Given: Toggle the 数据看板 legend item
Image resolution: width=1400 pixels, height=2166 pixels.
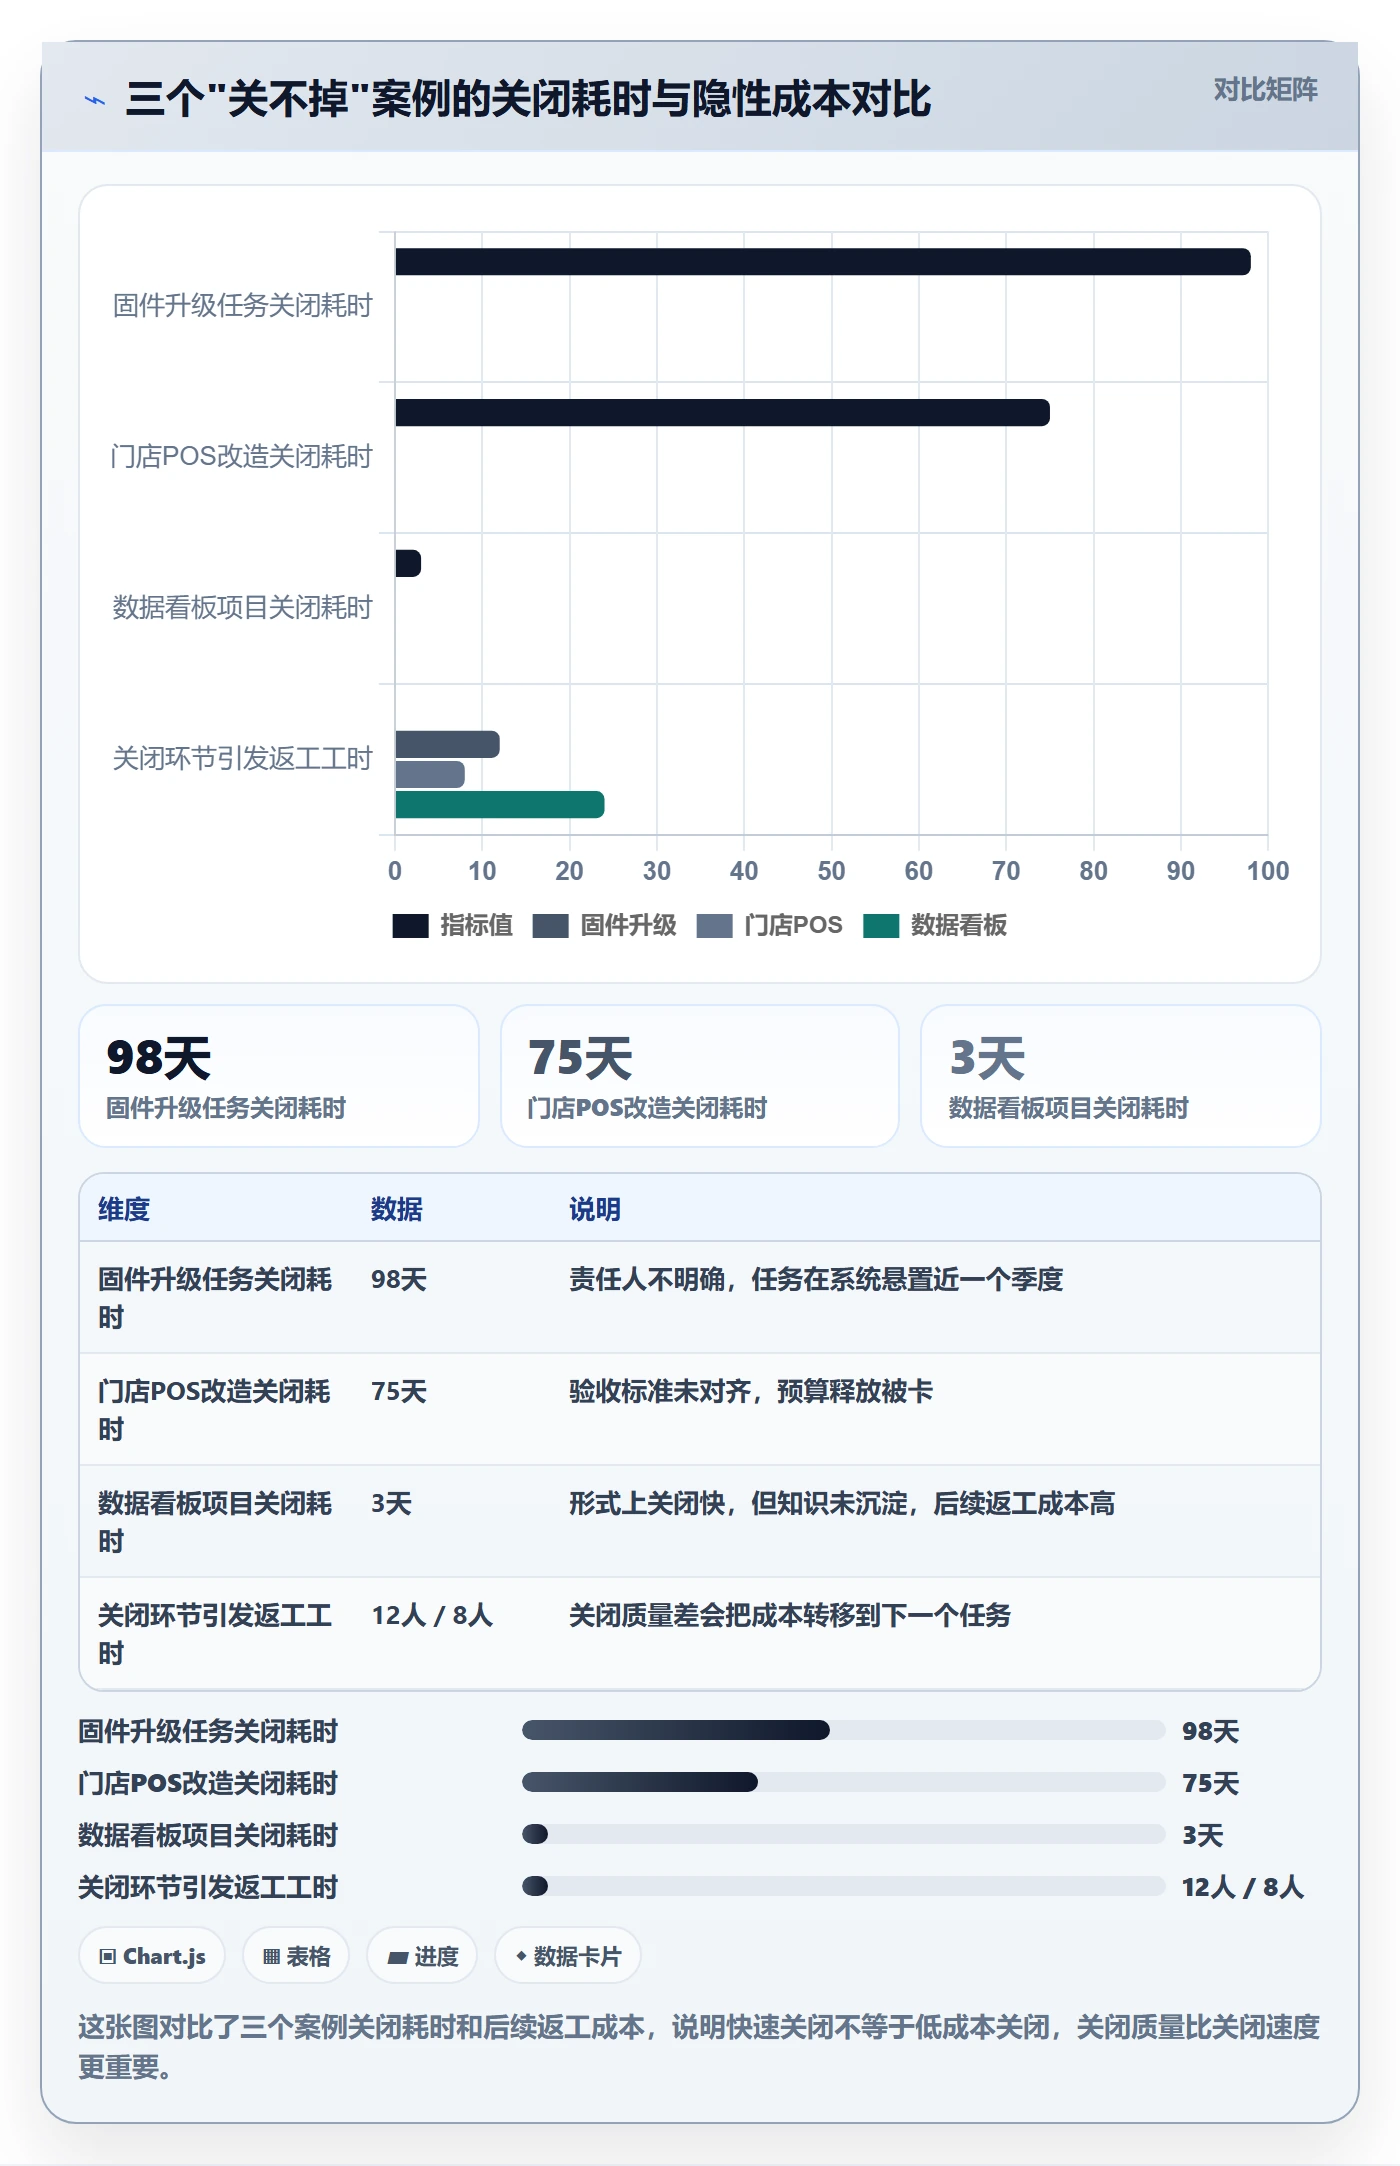Looking at the screenshot, I should (x=934, y=926).
